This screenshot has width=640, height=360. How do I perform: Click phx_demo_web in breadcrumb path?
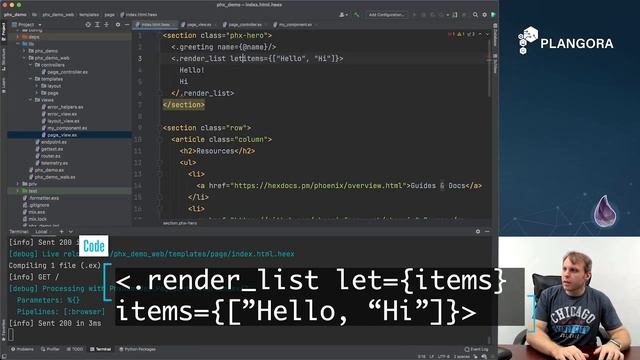pyautogui.click(x=58, y=15)
